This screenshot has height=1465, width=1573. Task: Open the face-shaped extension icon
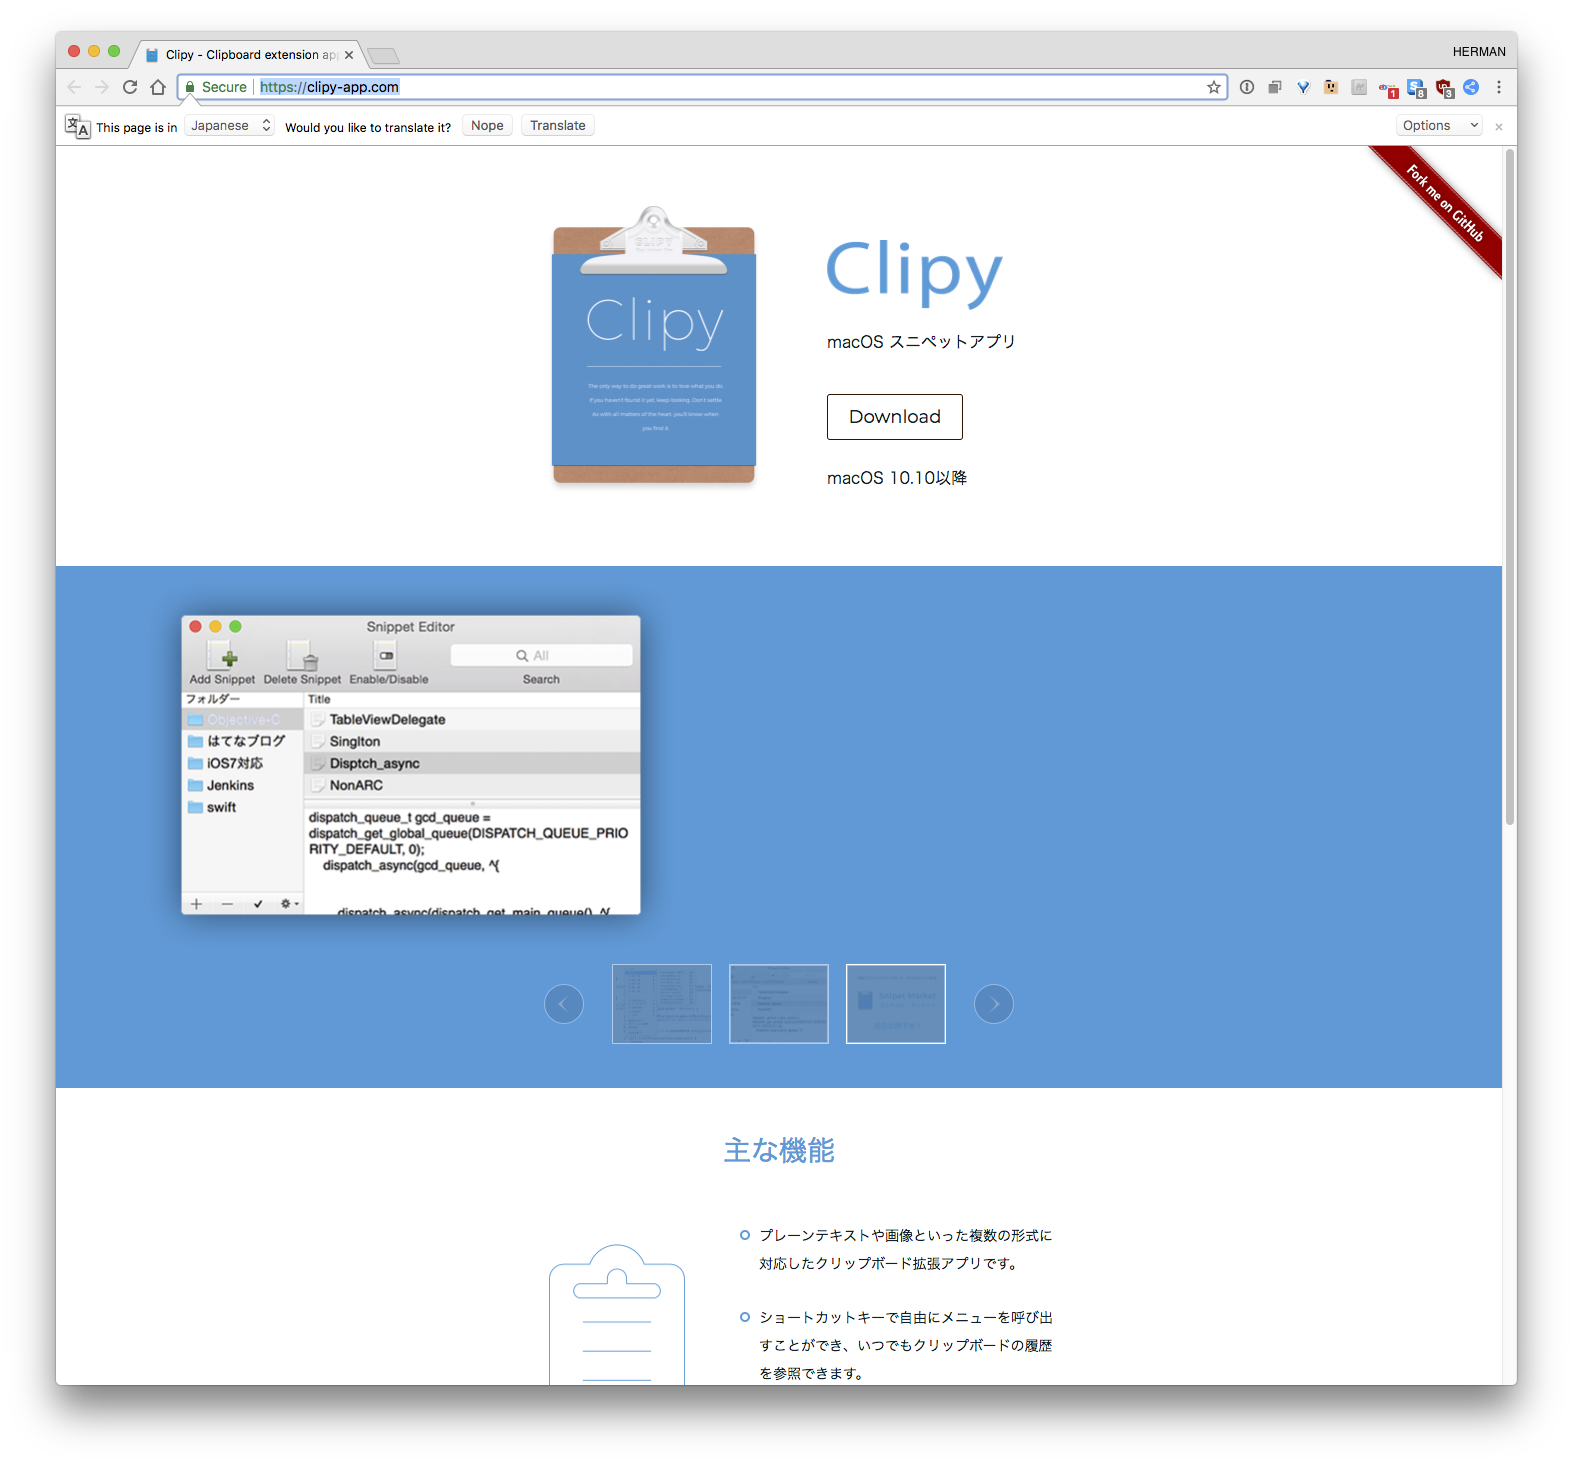(1331, 87)
